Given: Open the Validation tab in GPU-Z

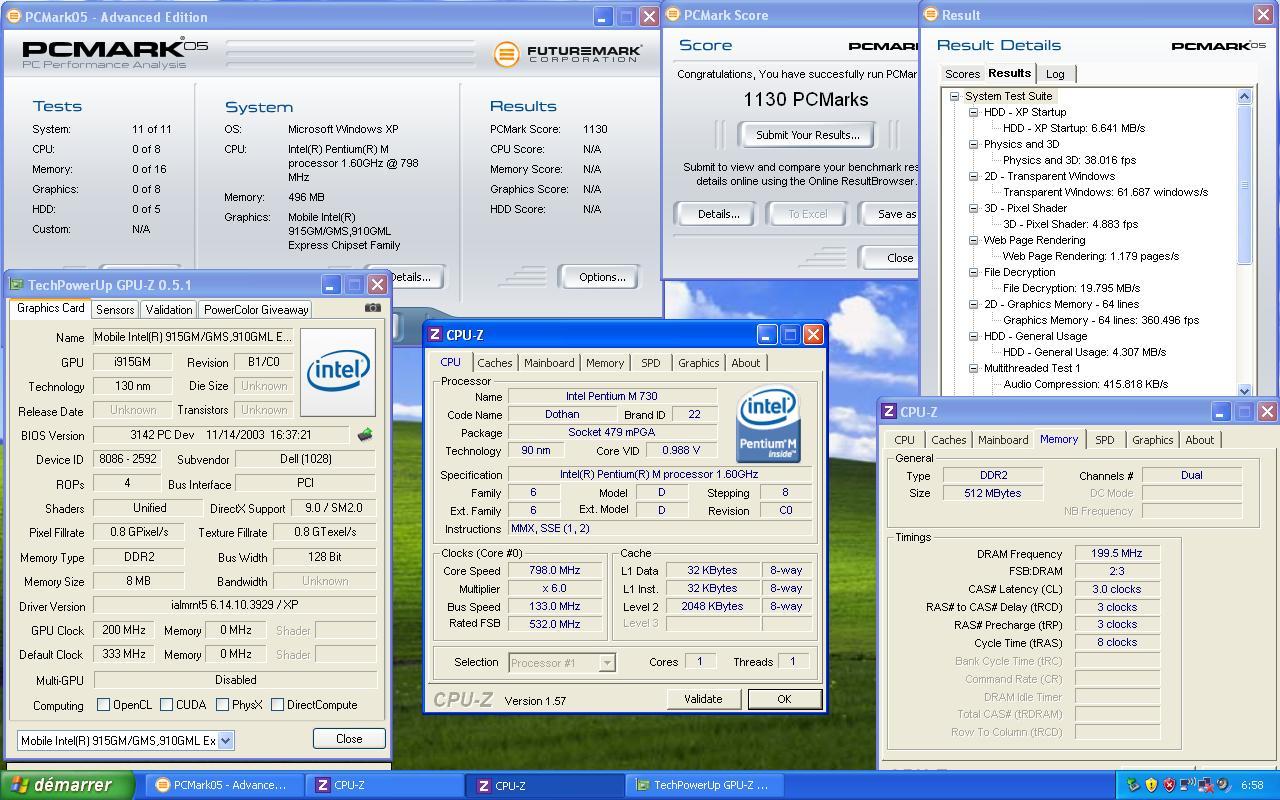Looking at the screenshot, I should click(168, 310).
